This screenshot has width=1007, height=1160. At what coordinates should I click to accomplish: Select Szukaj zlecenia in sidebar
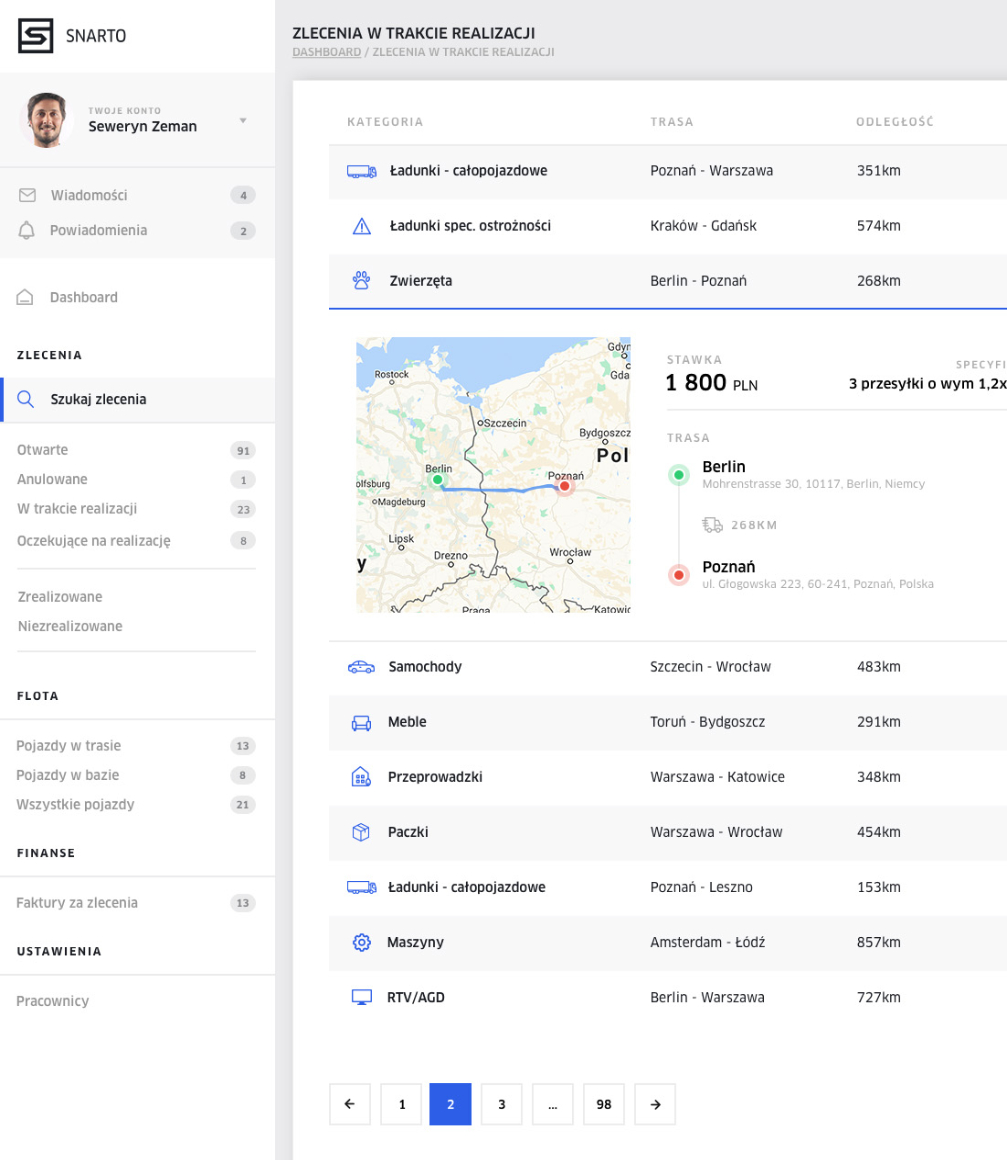pos(98,400)
